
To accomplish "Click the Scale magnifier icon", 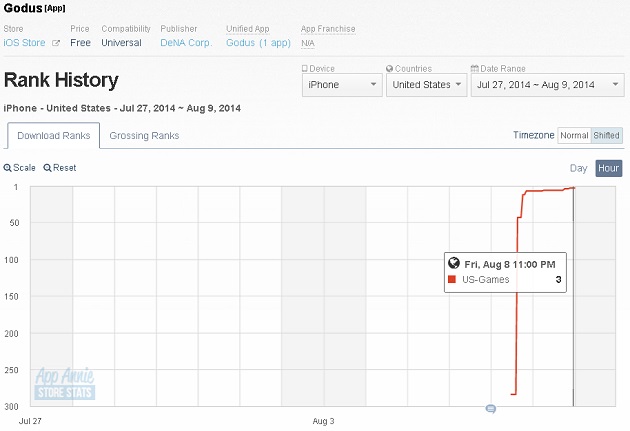I will [x=7, y=168].
